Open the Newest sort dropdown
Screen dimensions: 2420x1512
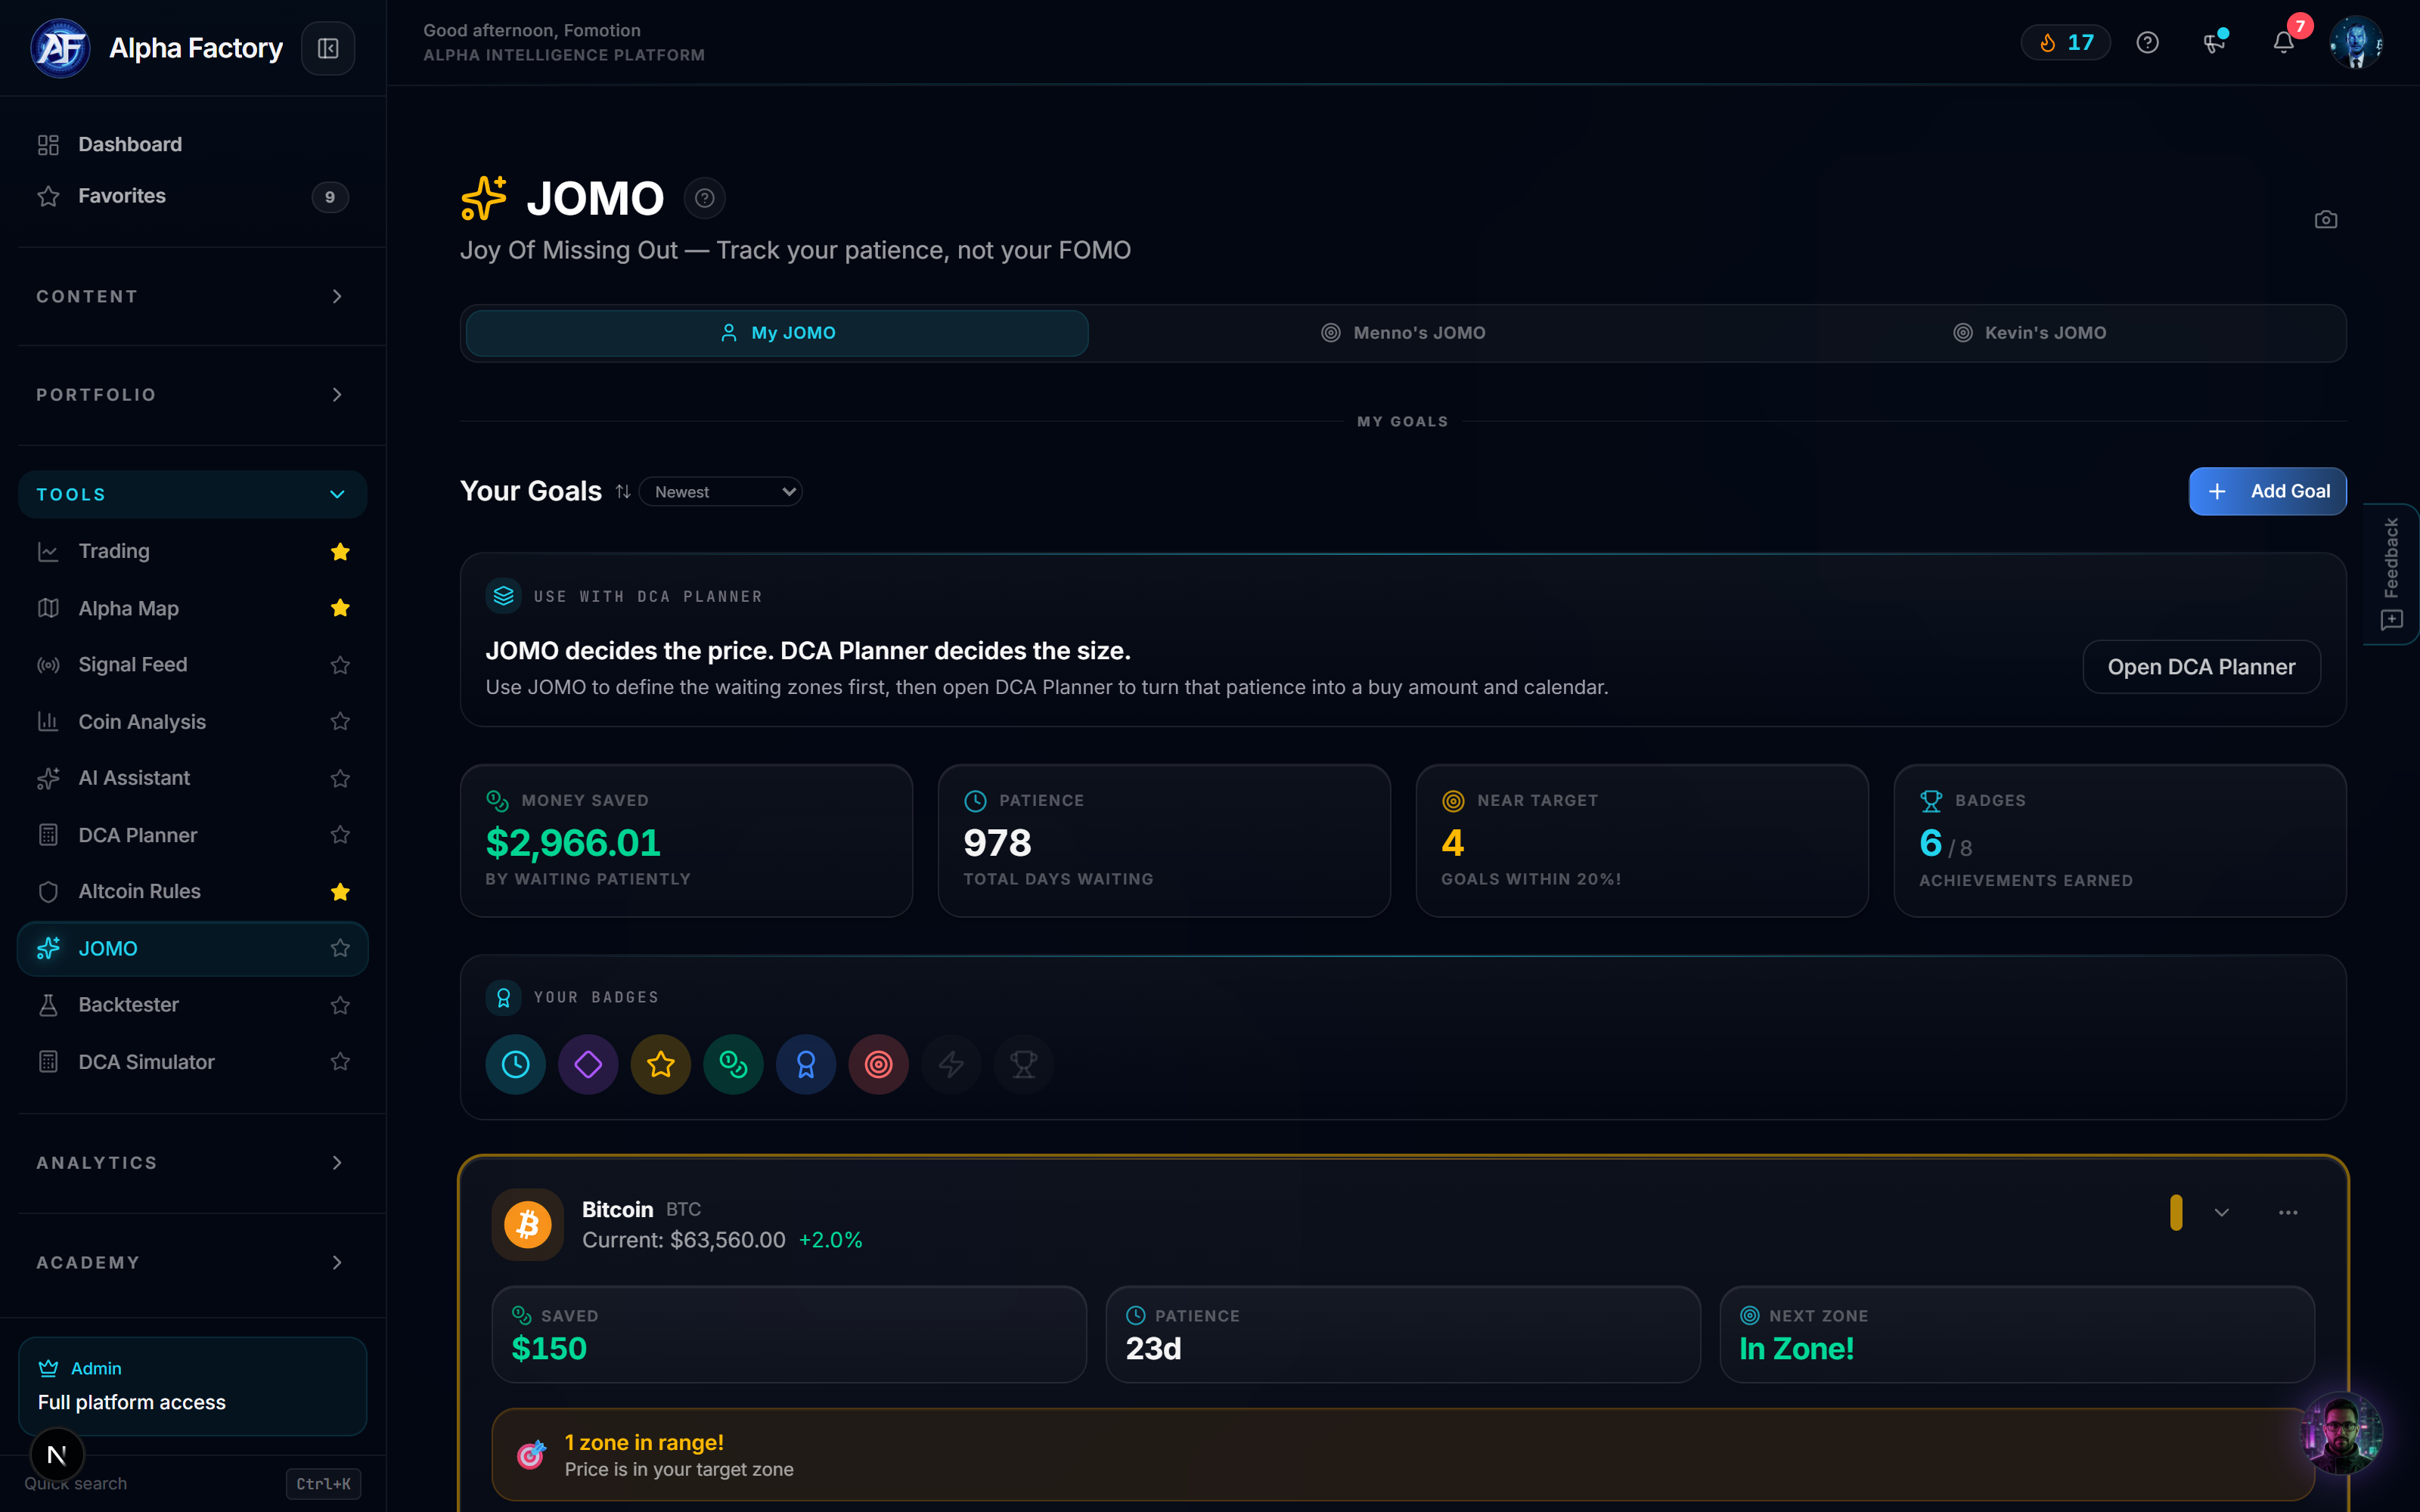721,492
